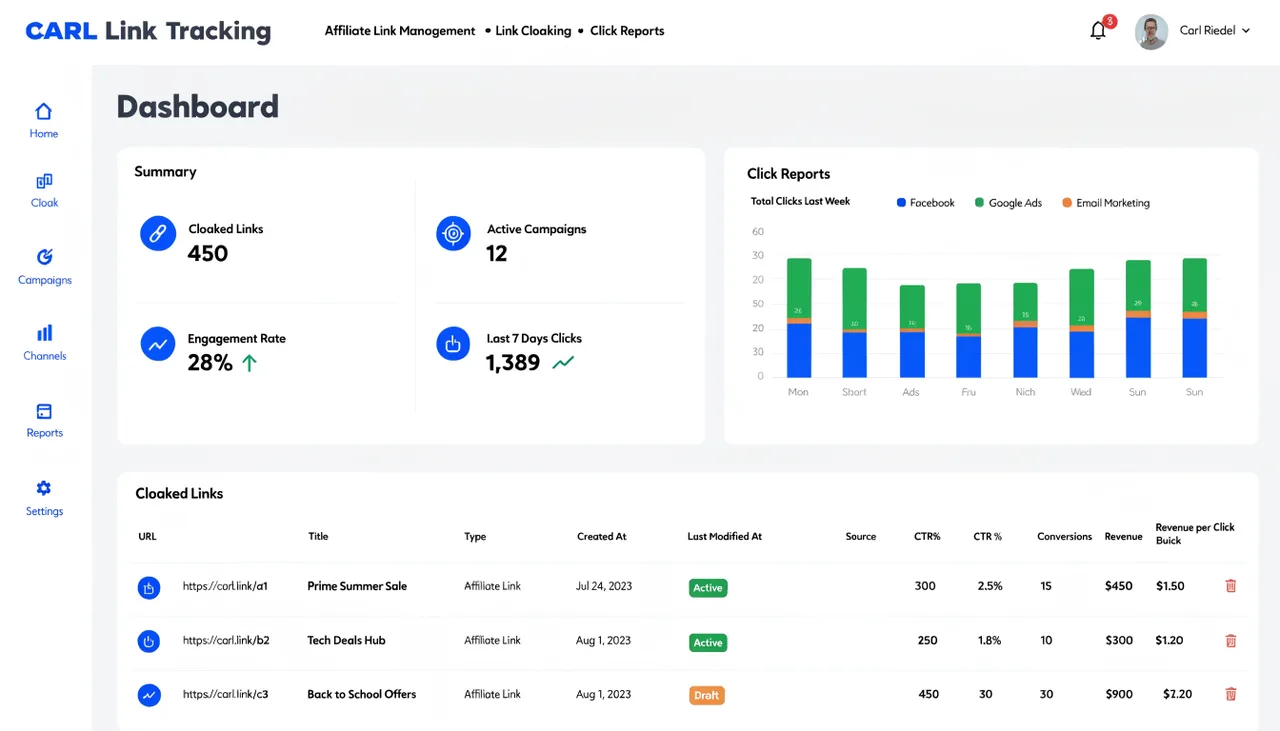
Task: Open the https://carl.link/b2 URL
Action: coord(226,640)
